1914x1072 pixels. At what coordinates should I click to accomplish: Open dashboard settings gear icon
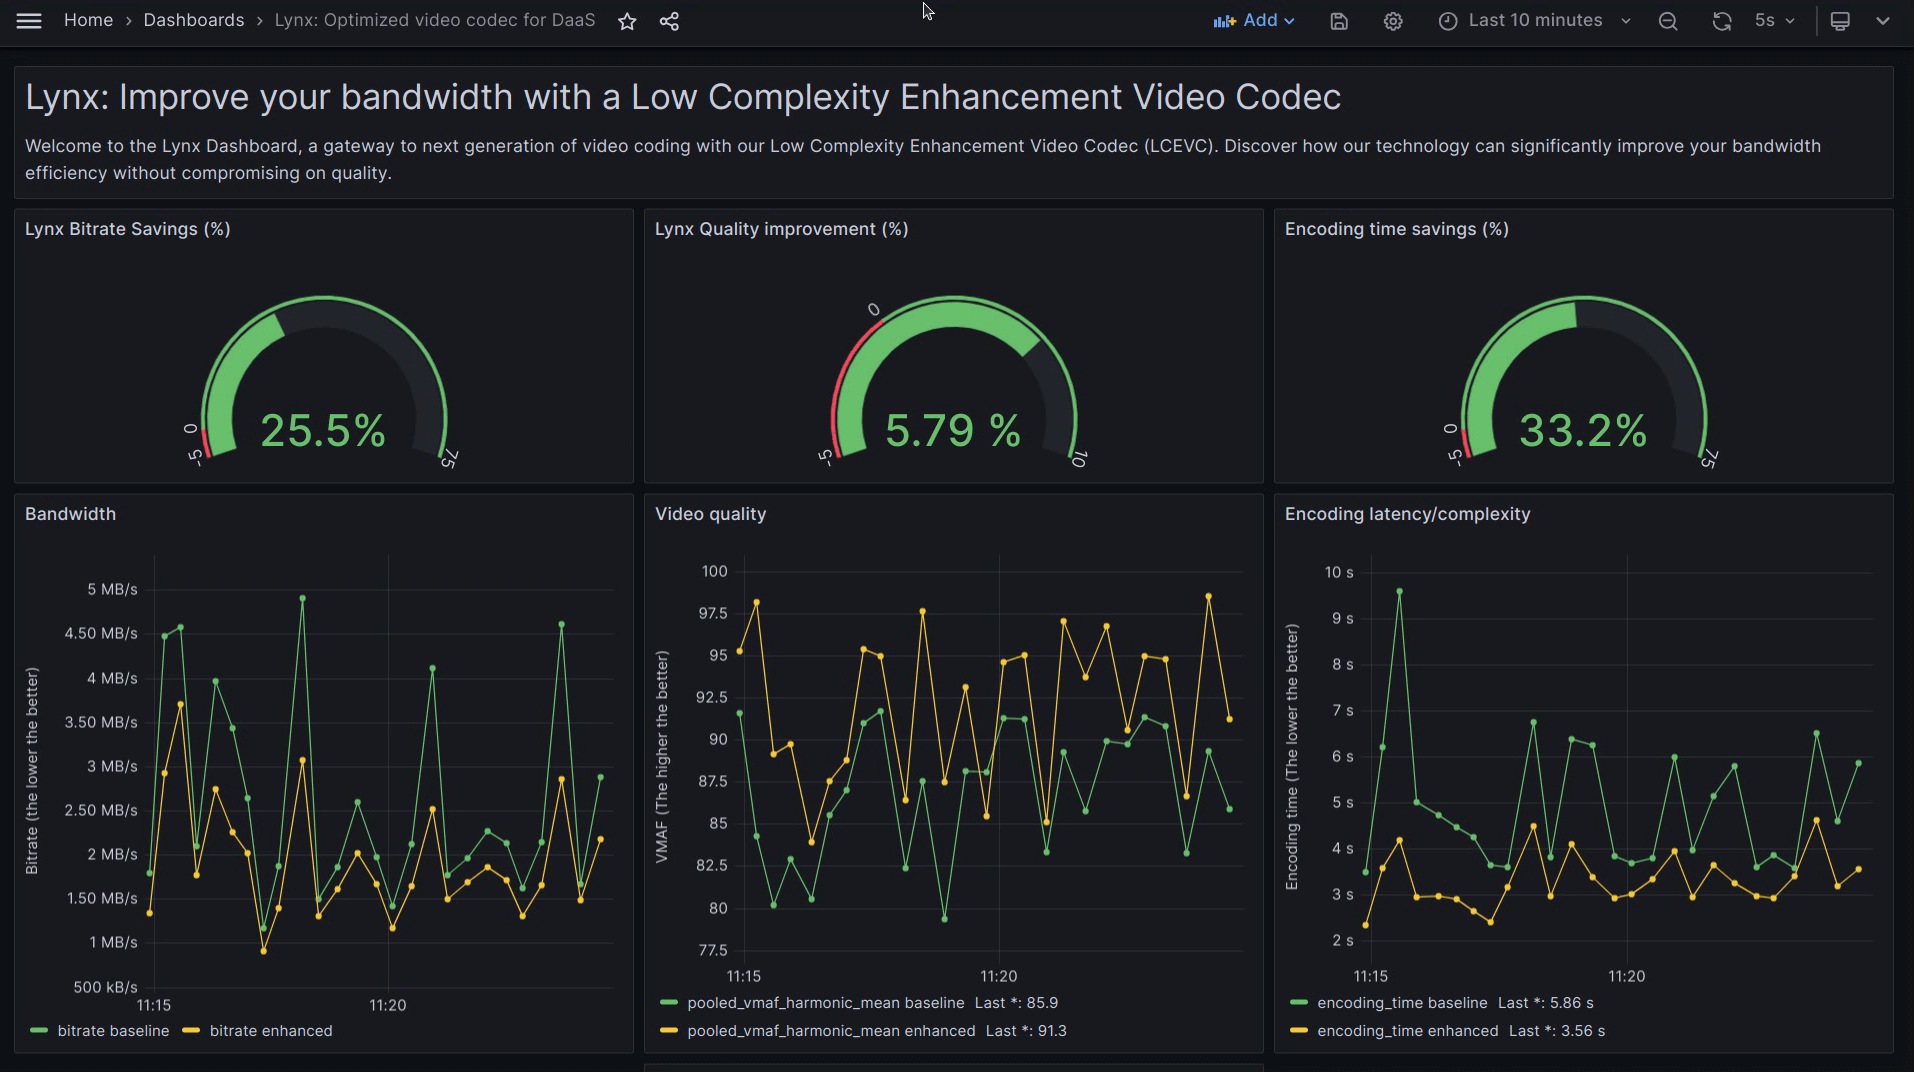(1393, 21)
